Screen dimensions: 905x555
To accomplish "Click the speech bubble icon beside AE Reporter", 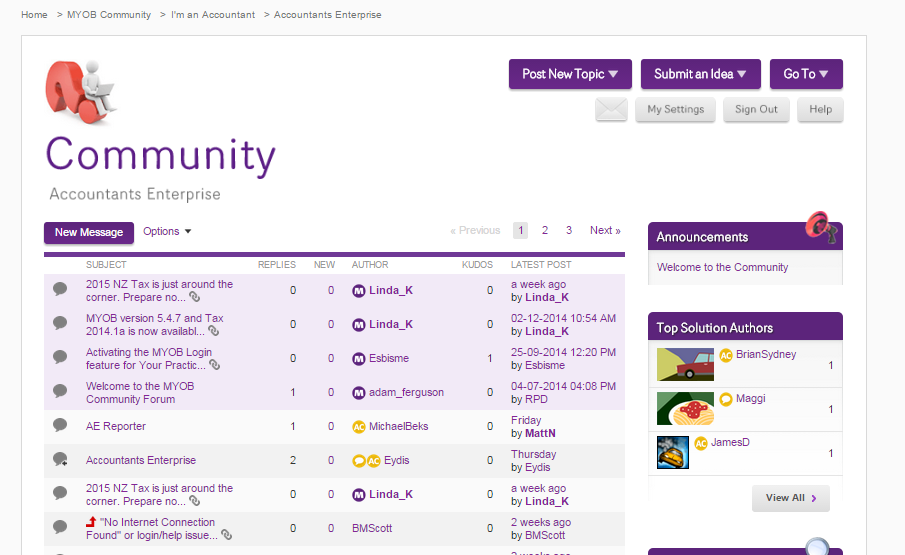I will [x=60, y=426].
